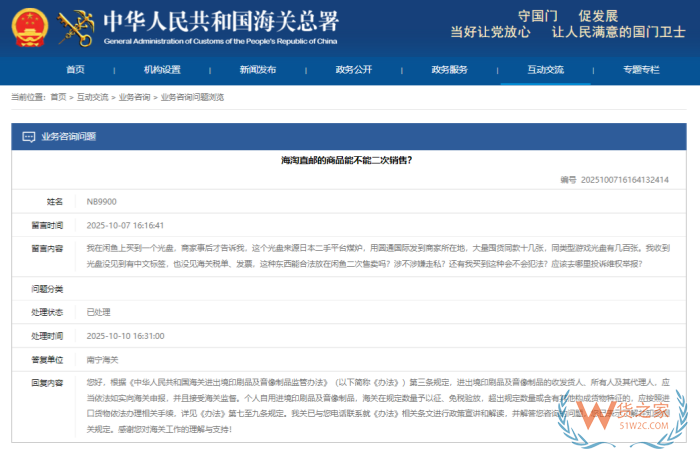Click the 回复内容 row label
The image size is (700, 462).
pos(47,383)
